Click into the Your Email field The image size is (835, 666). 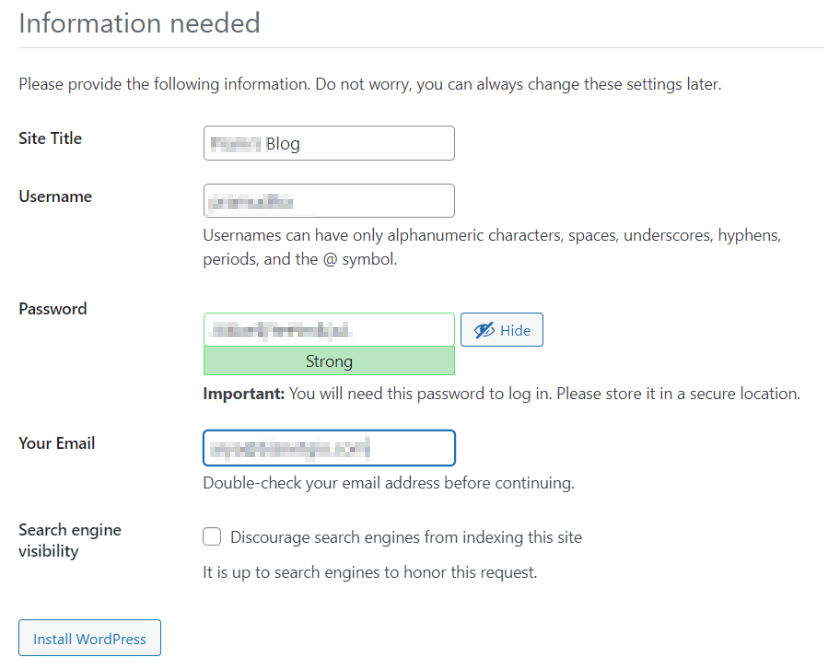point(328,448)
